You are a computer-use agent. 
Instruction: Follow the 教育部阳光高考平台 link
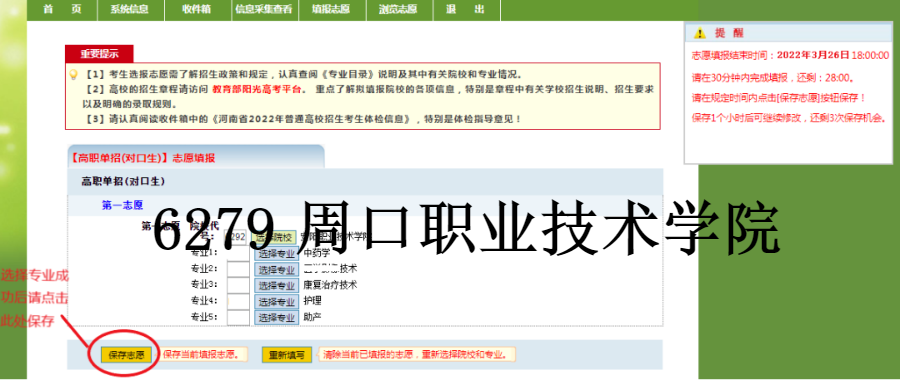pos(256,90)
